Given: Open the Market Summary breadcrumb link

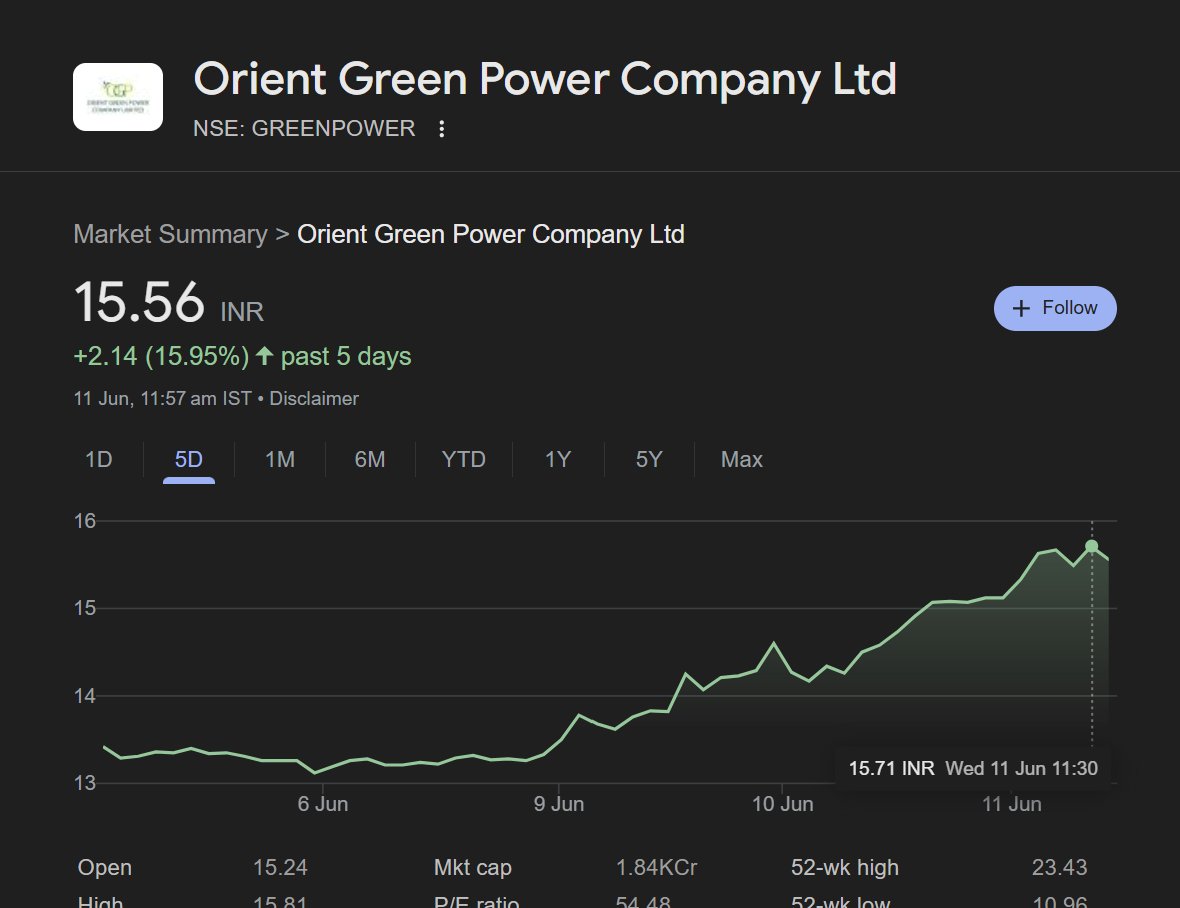Looking at the screenshot, I should 171,234.
